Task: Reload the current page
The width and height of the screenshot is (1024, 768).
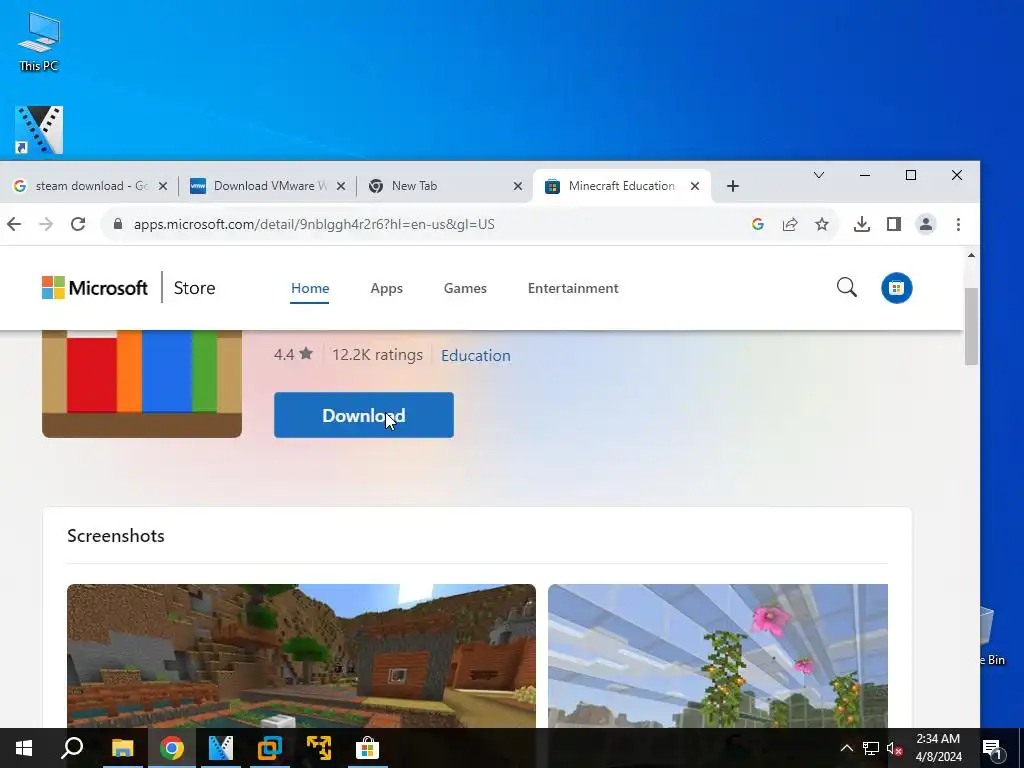Action: pos(78,224)
